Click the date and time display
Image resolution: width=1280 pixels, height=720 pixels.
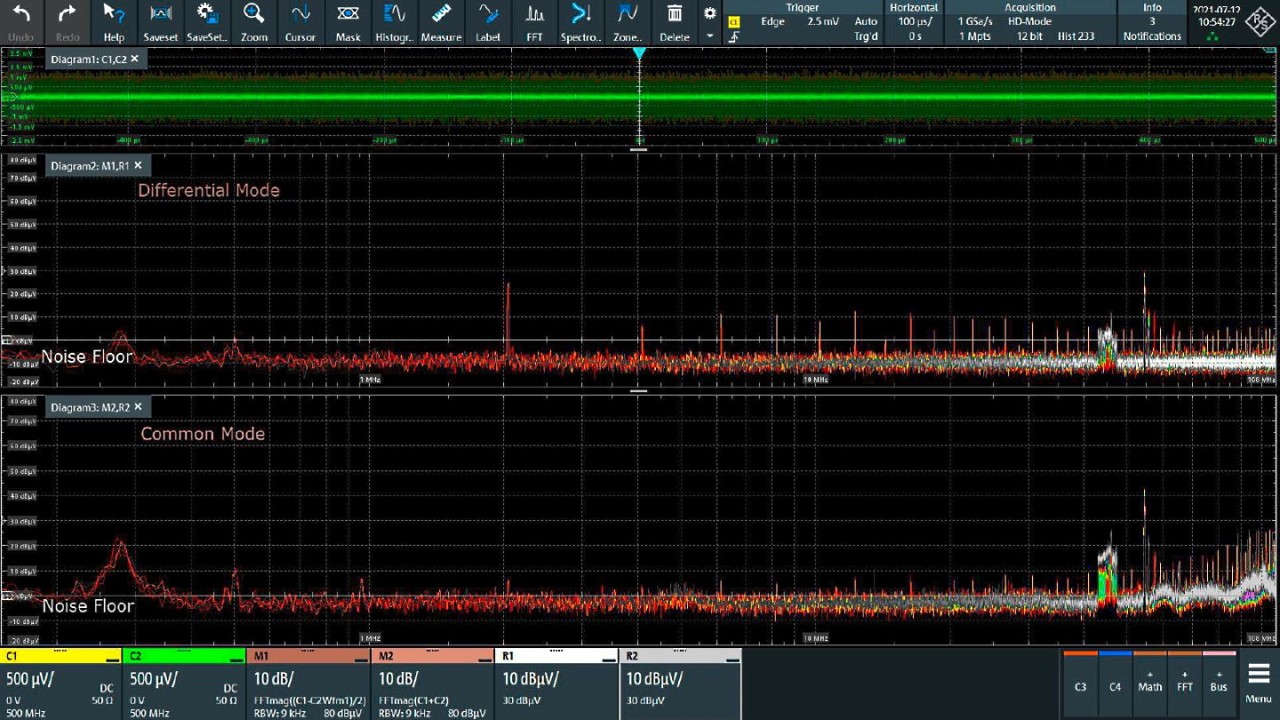(1215, 16)
